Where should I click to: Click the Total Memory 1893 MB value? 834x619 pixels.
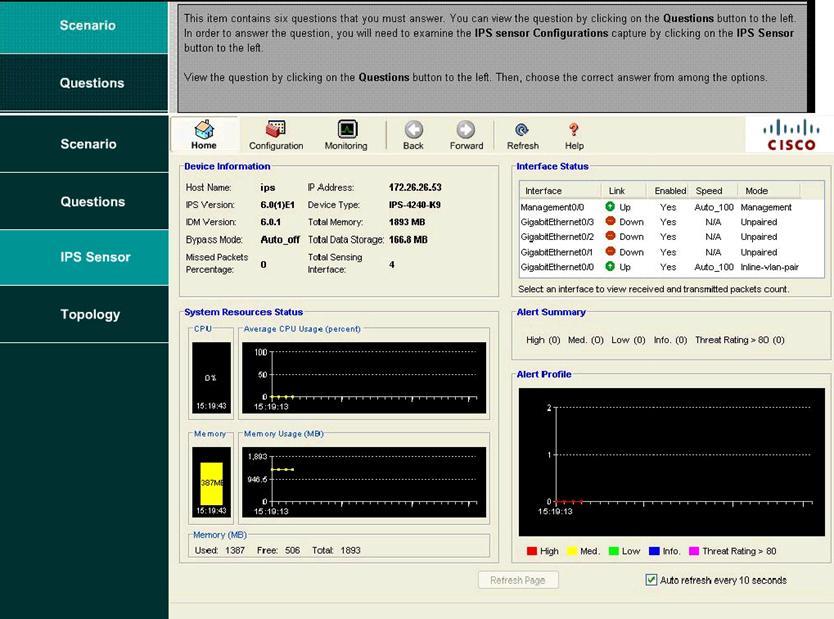[x=407, y=222]
